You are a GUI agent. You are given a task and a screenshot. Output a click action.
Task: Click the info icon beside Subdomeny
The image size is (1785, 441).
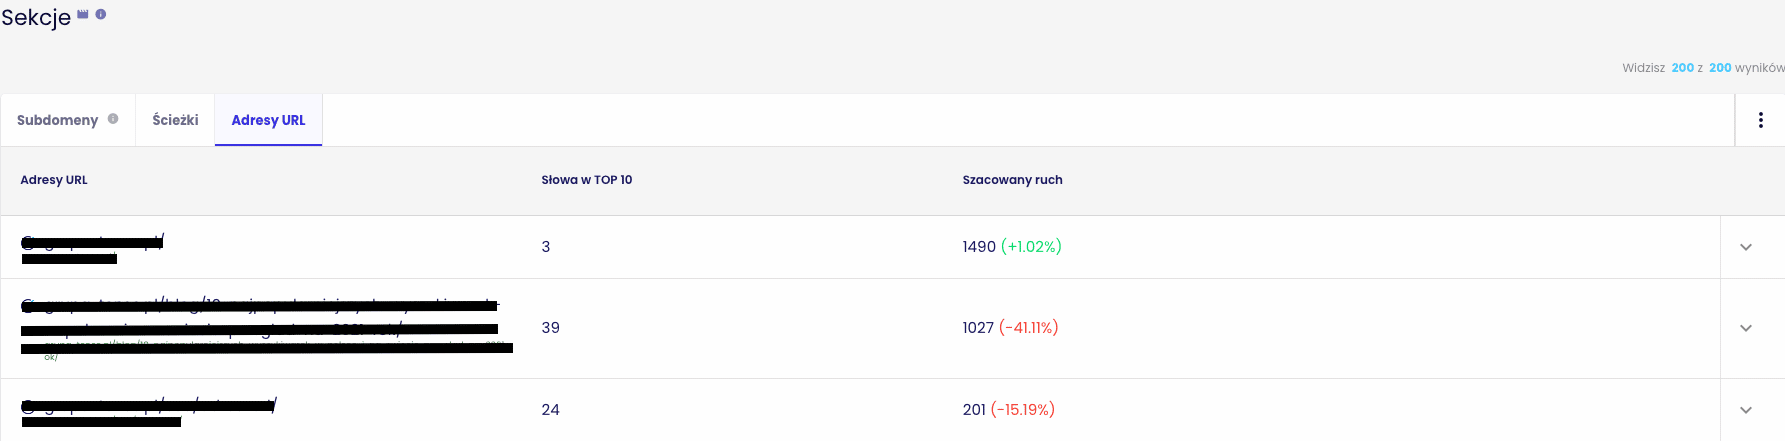click(113, 119)
